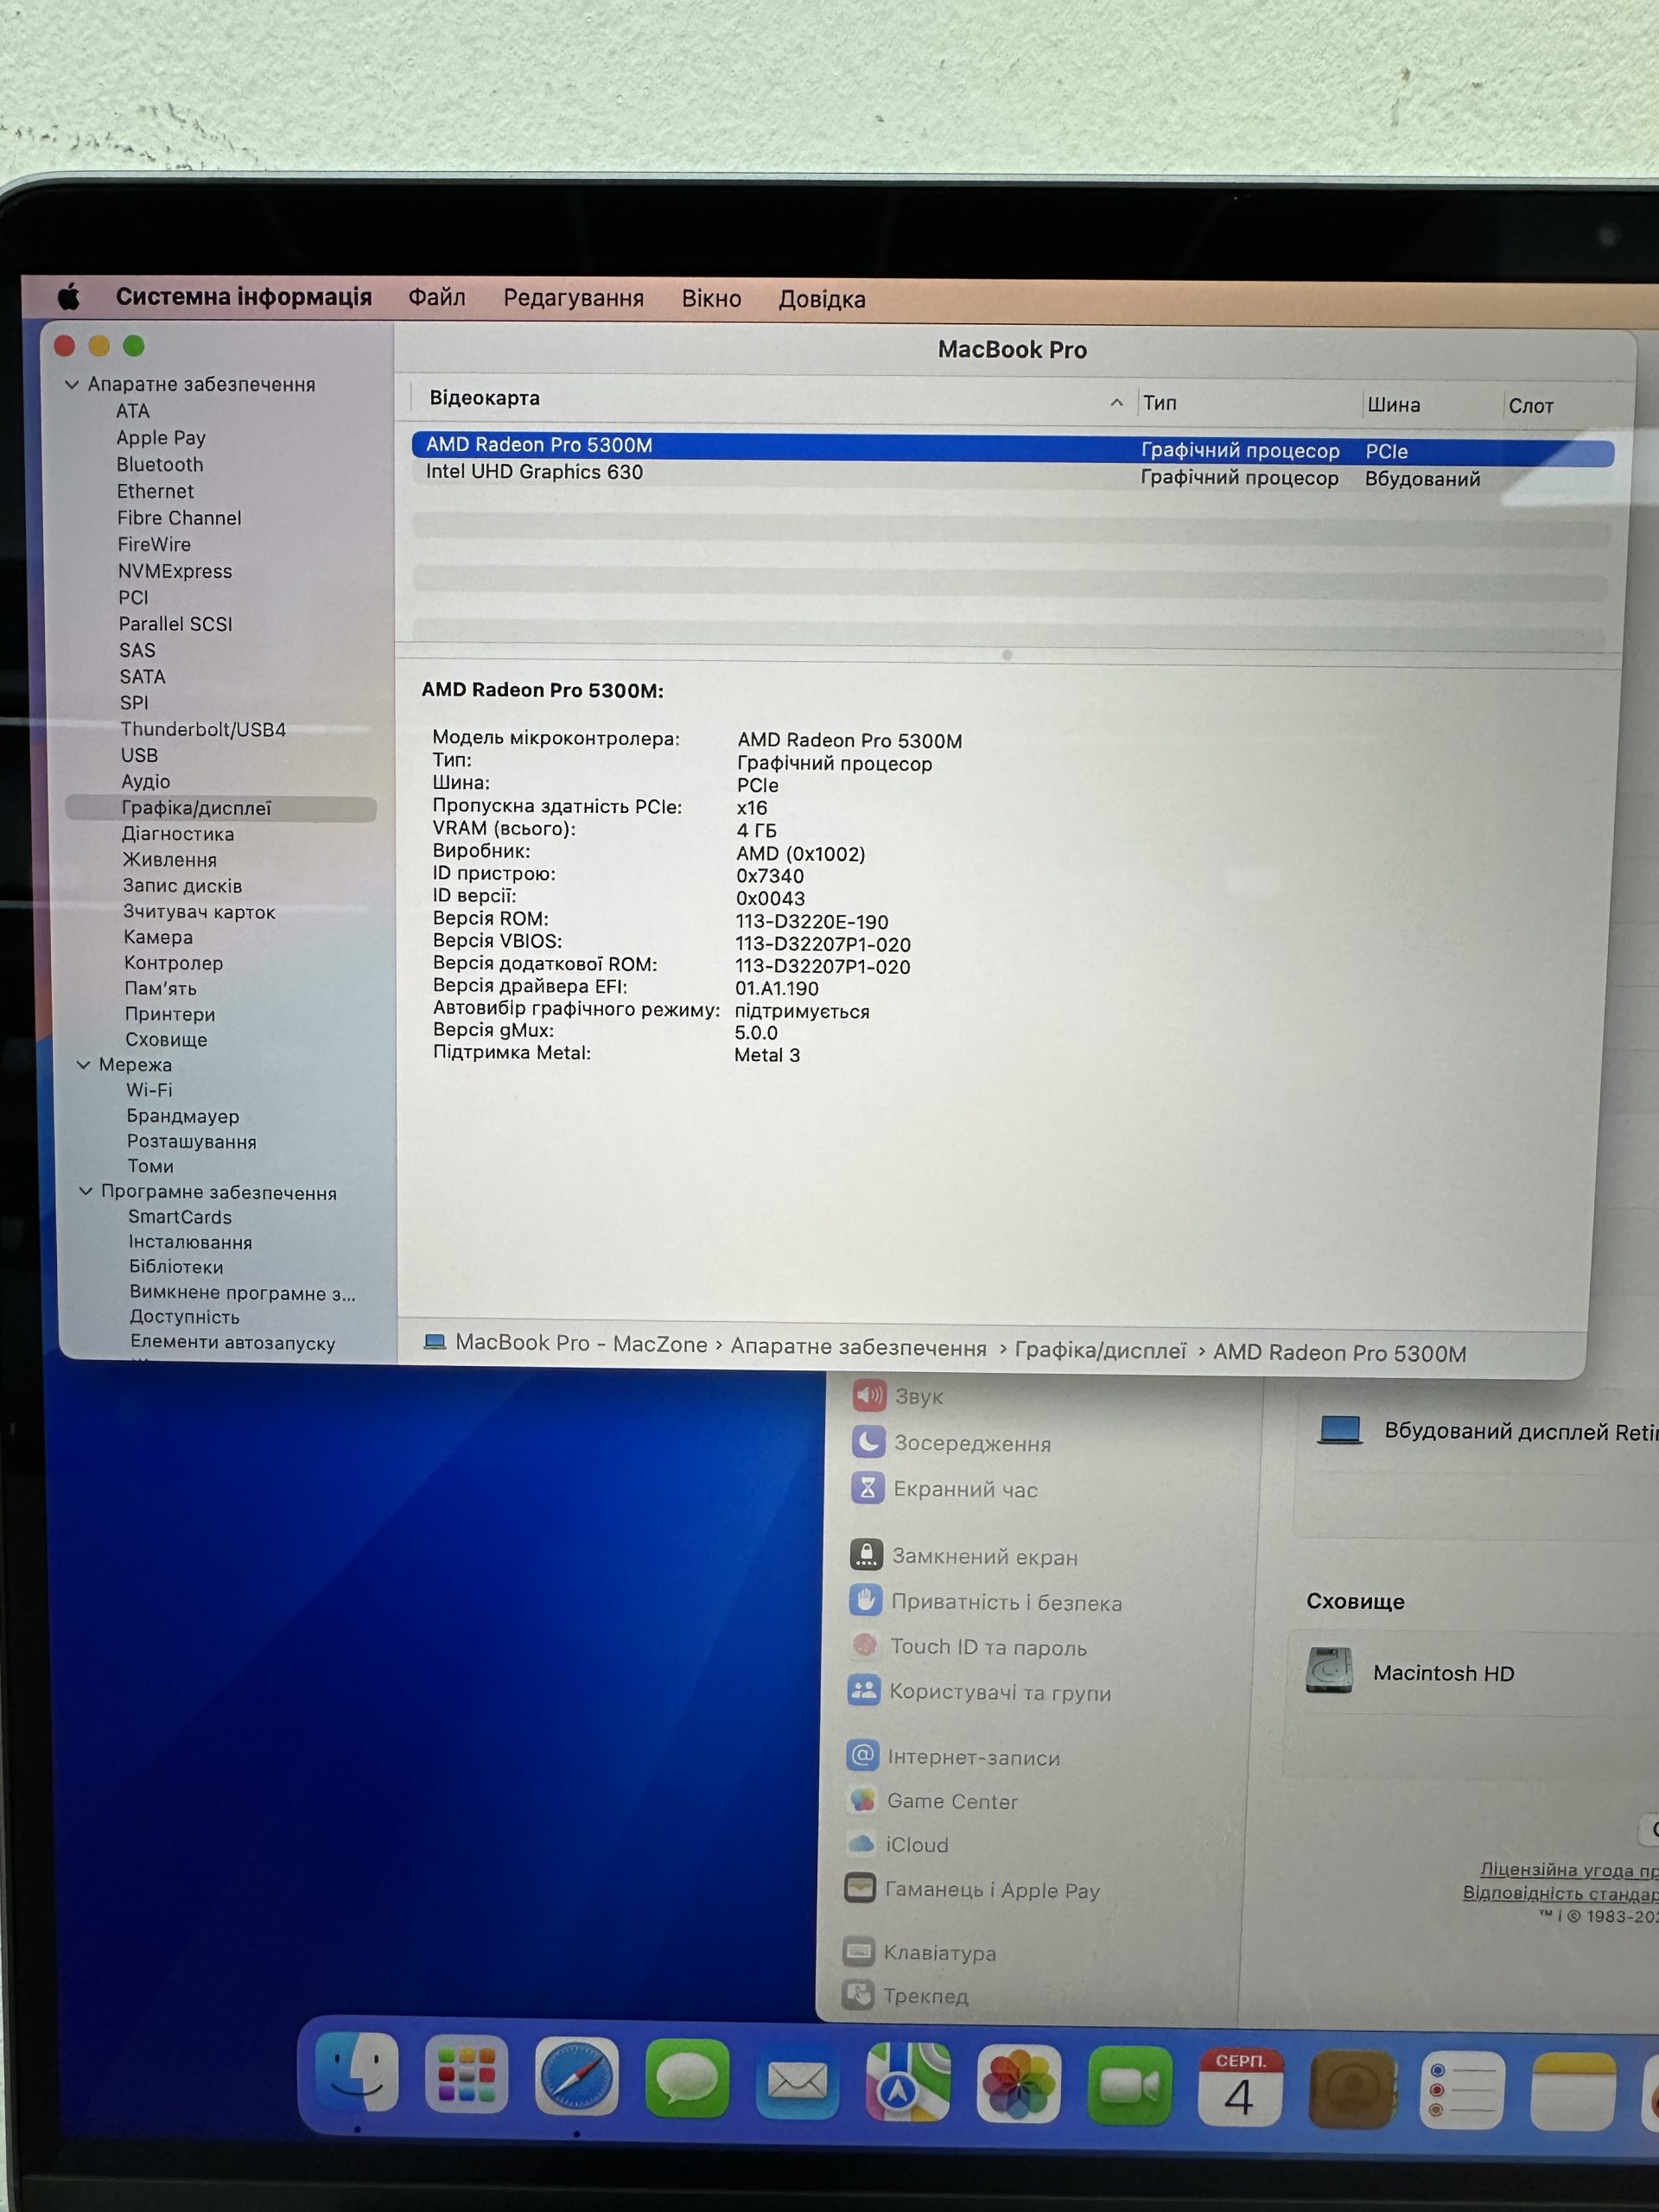Image resolution: width=1659 pixels, height=2212 pixels.
Task: Select Камера in sidebar
Action: point(158,937)
